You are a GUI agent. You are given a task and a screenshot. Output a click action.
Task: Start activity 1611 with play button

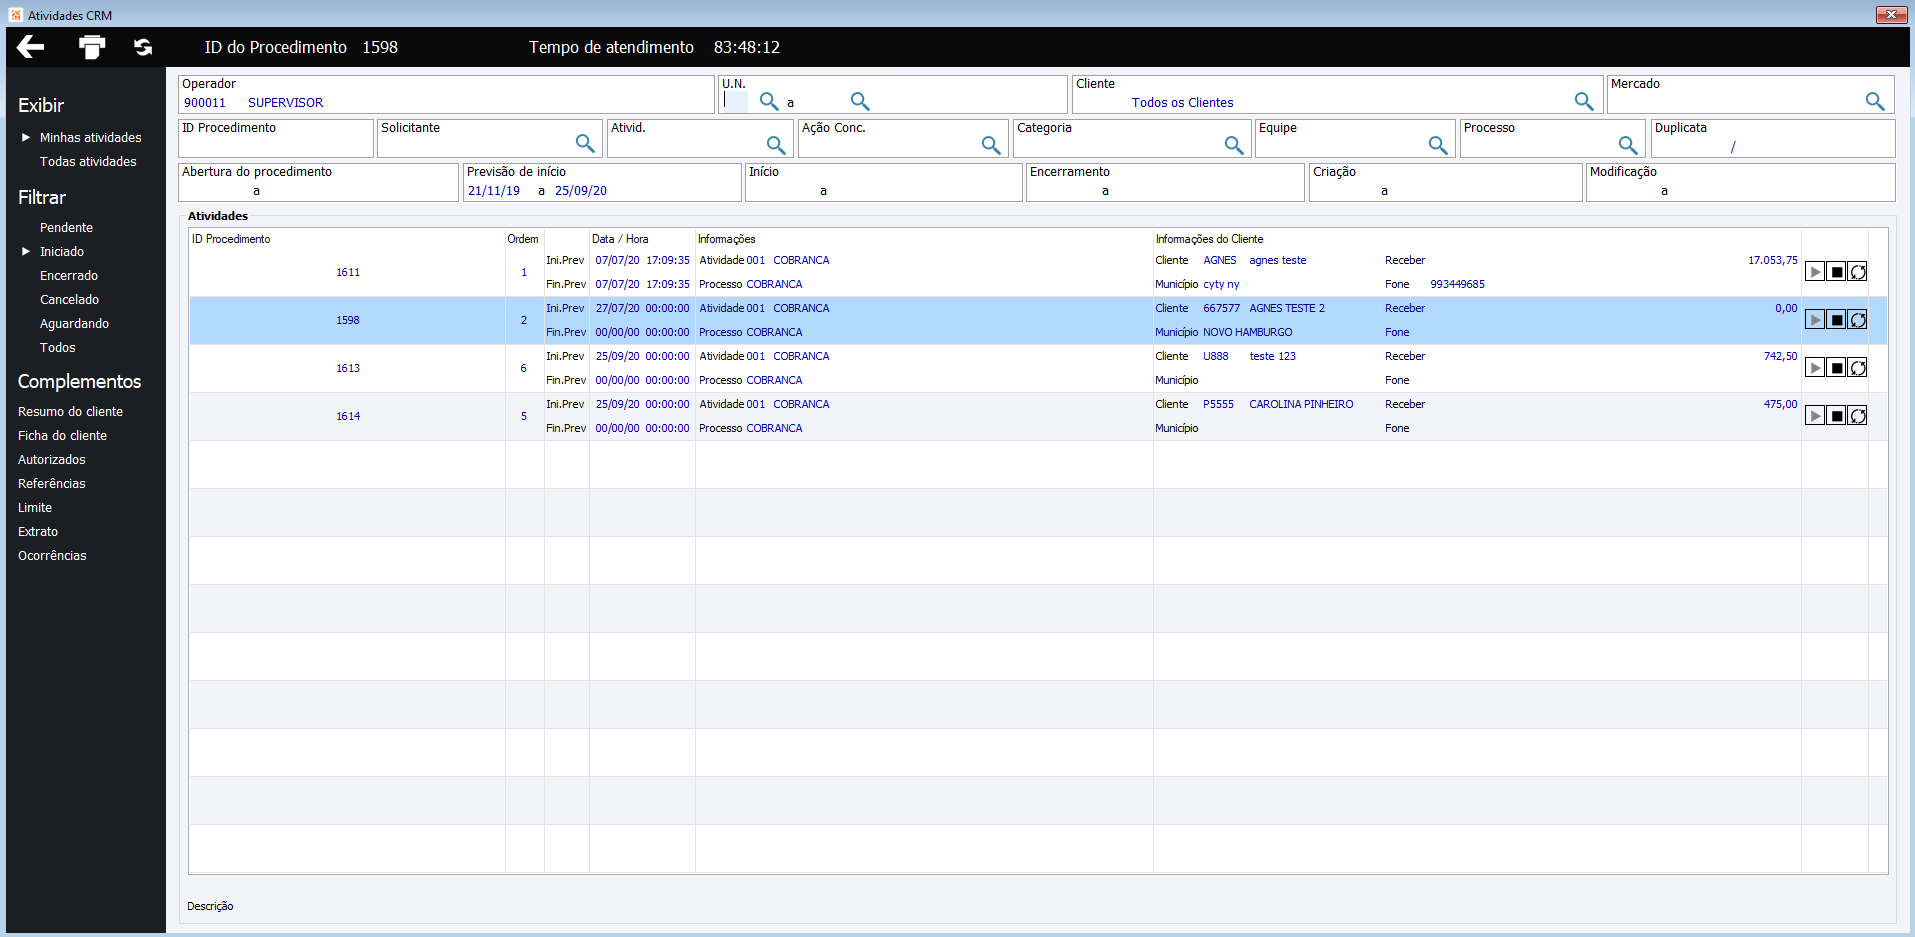tap(1814, 272)
